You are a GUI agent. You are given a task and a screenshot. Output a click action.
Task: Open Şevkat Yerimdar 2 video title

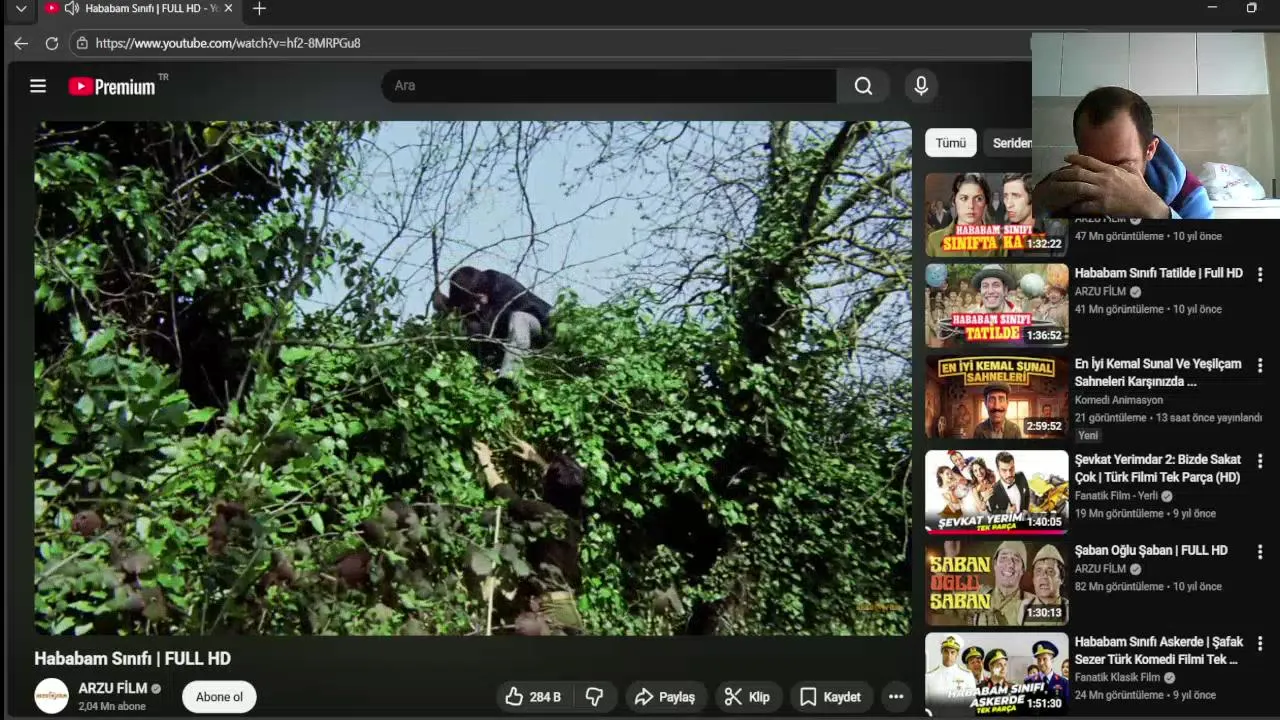click(x=1158, y=469)
